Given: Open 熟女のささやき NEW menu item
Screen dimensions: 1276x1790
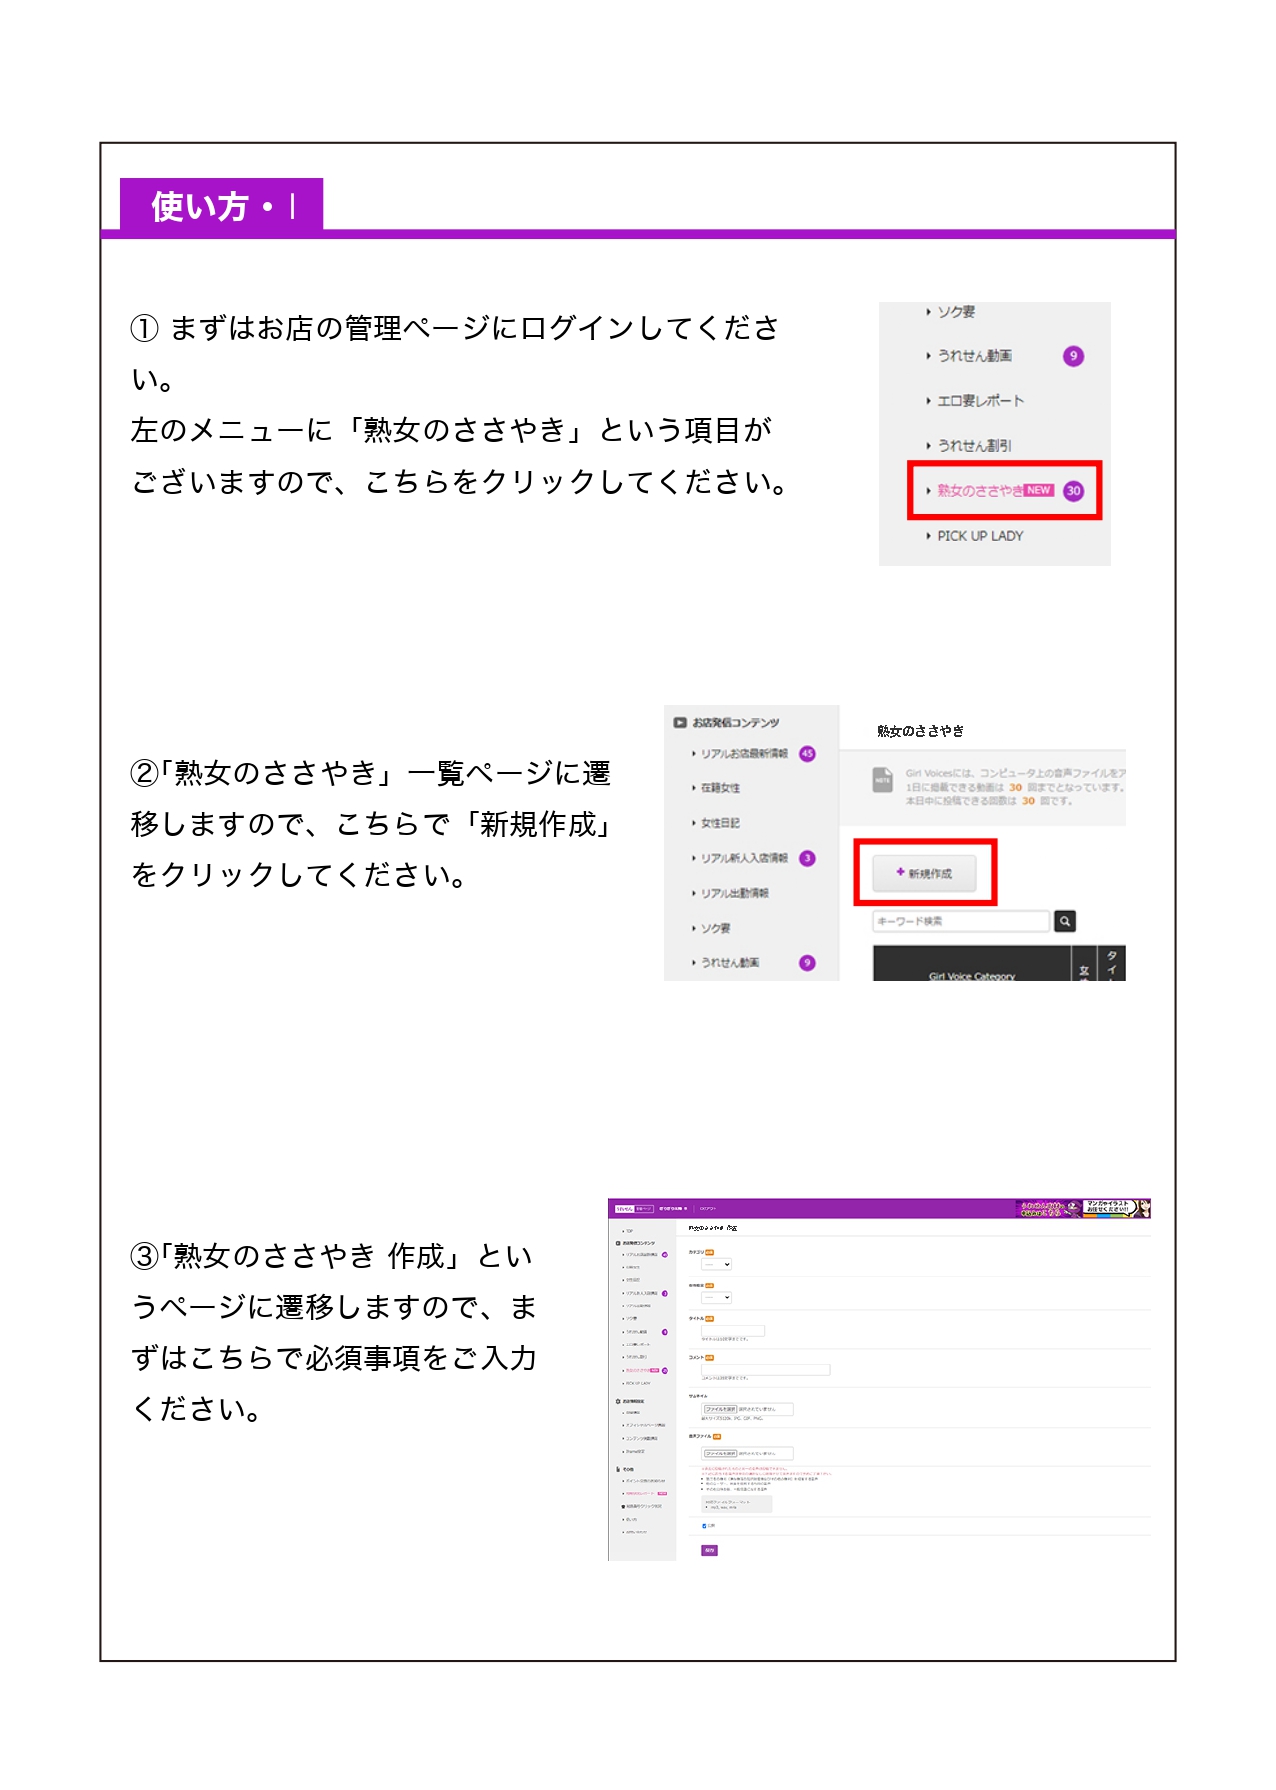Looking at the screenshot, I should coord(994,491).
